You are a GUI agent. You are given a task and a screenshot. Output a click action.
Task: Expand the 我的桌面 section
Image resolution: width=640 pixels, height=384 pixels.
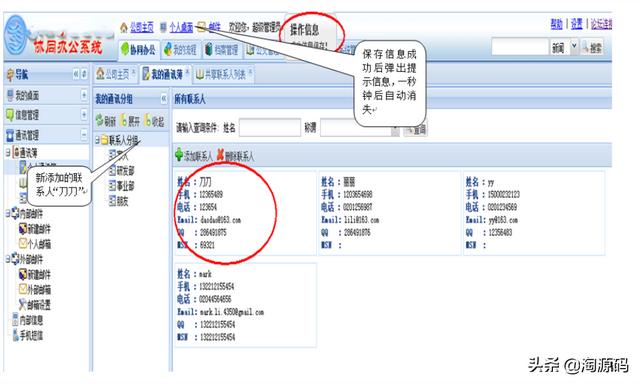[x=84, y=95]
